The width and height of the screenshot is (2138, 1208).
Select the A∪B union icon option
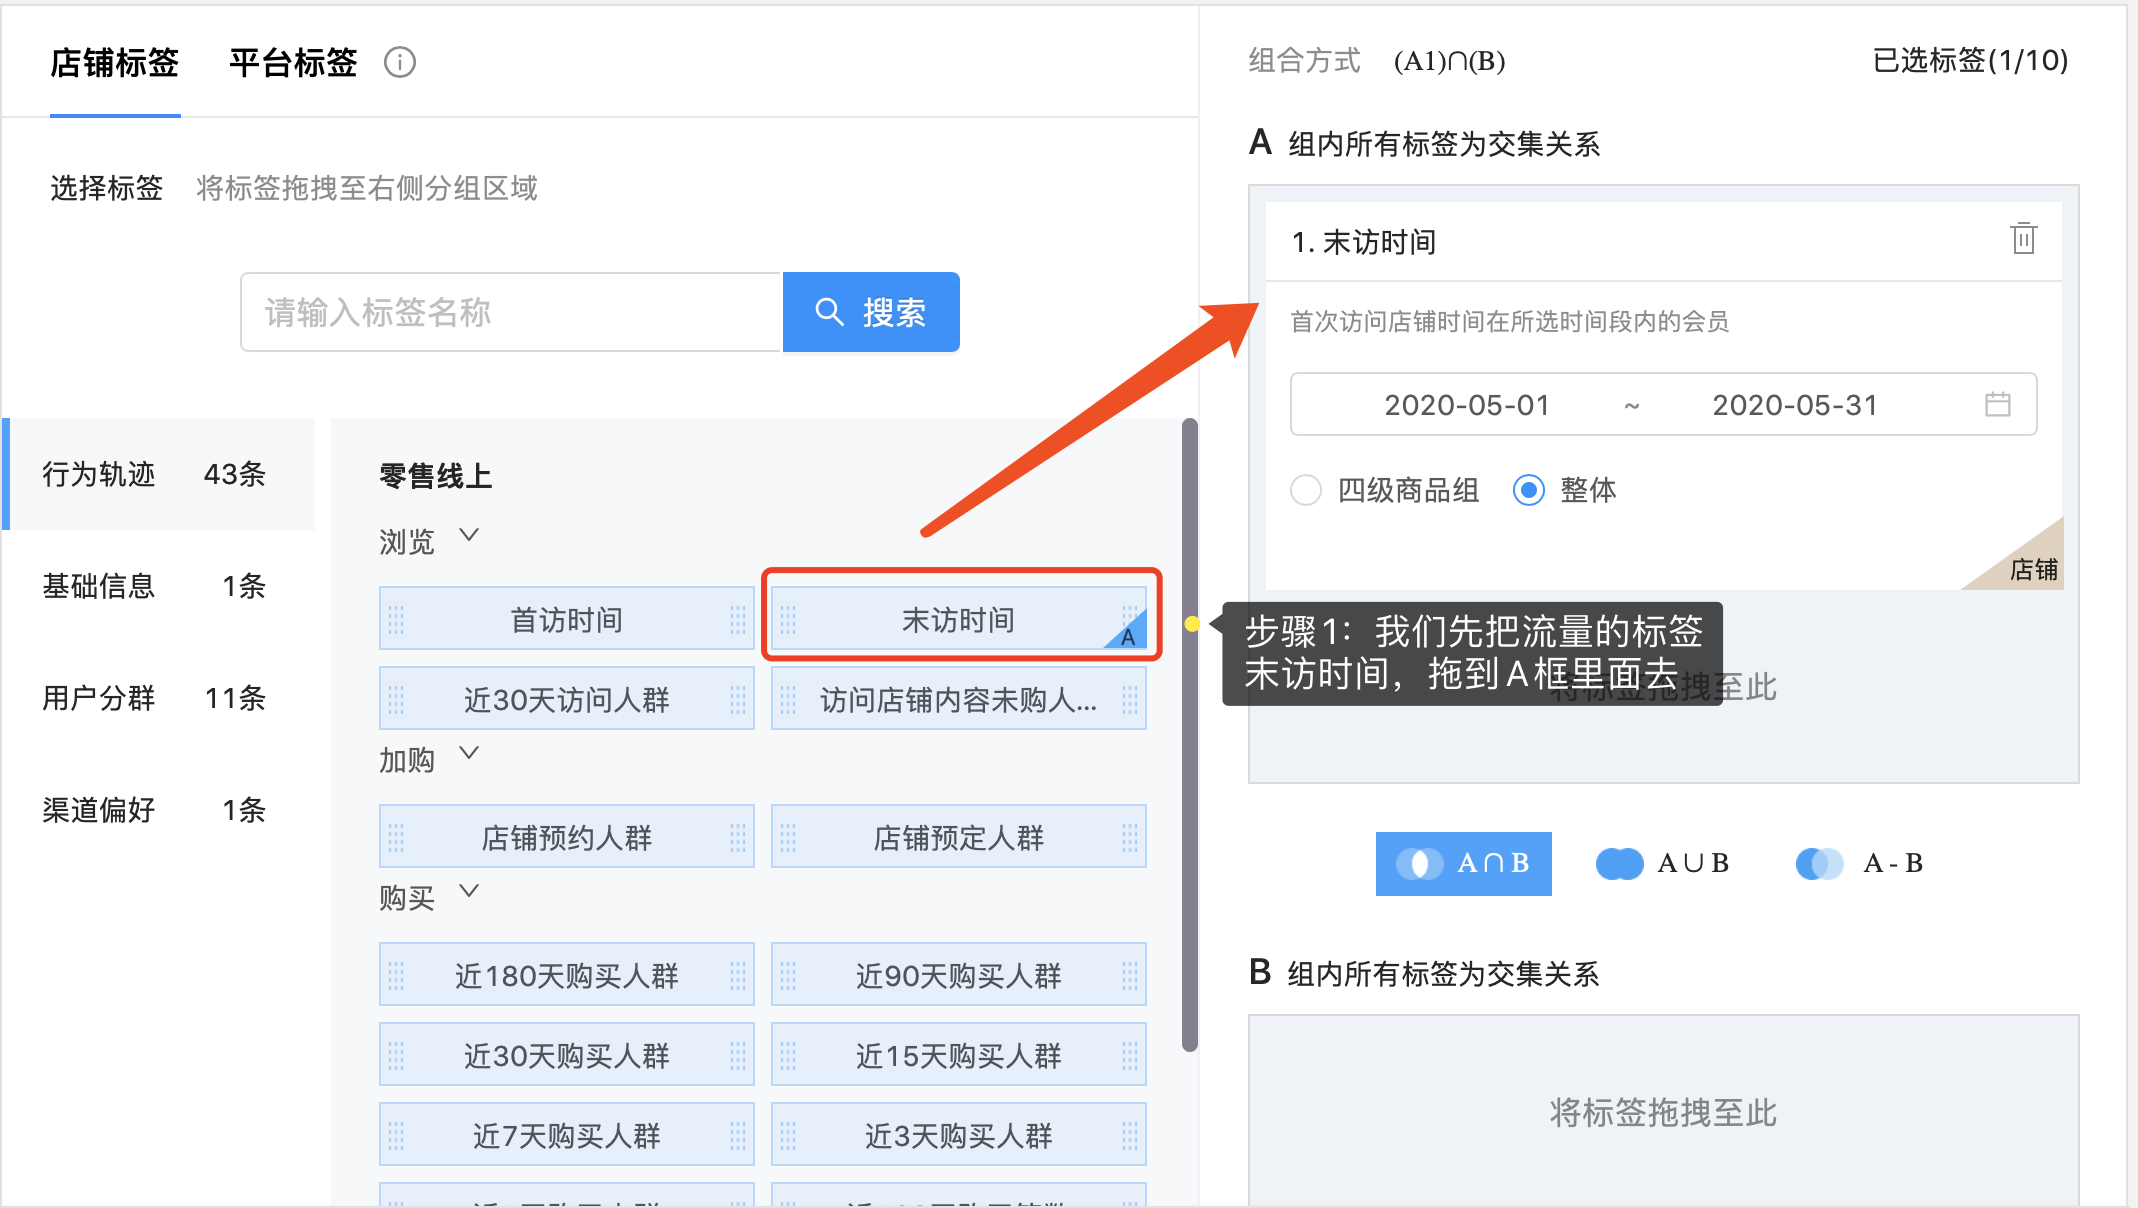1619,863
